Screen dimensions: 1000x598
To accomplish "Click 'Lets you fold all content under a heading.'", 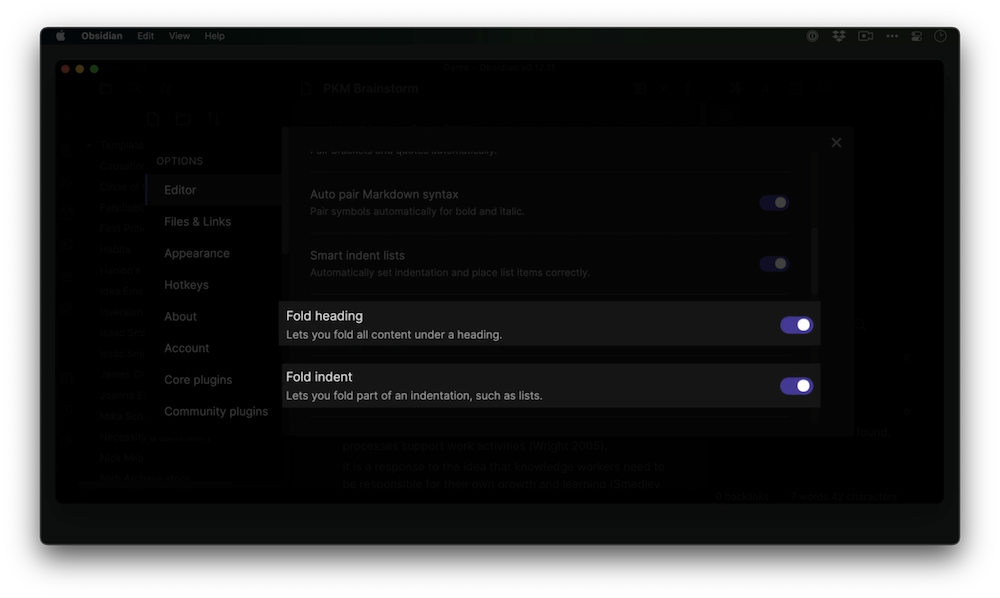I will [x=393, y=335].
